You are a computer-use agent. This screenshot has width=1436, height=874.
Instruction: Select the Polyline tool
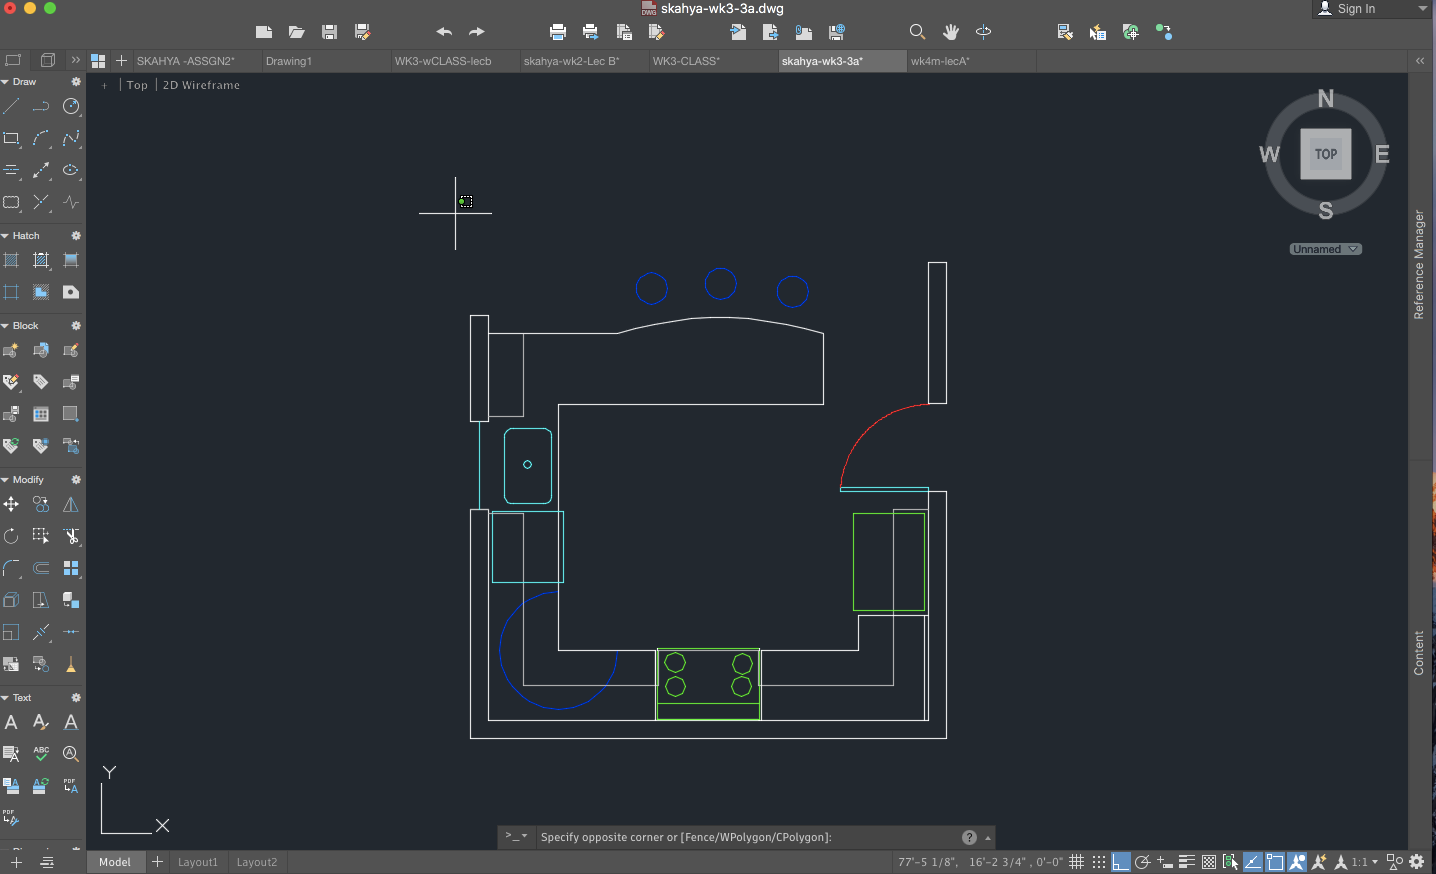(41, 107)
